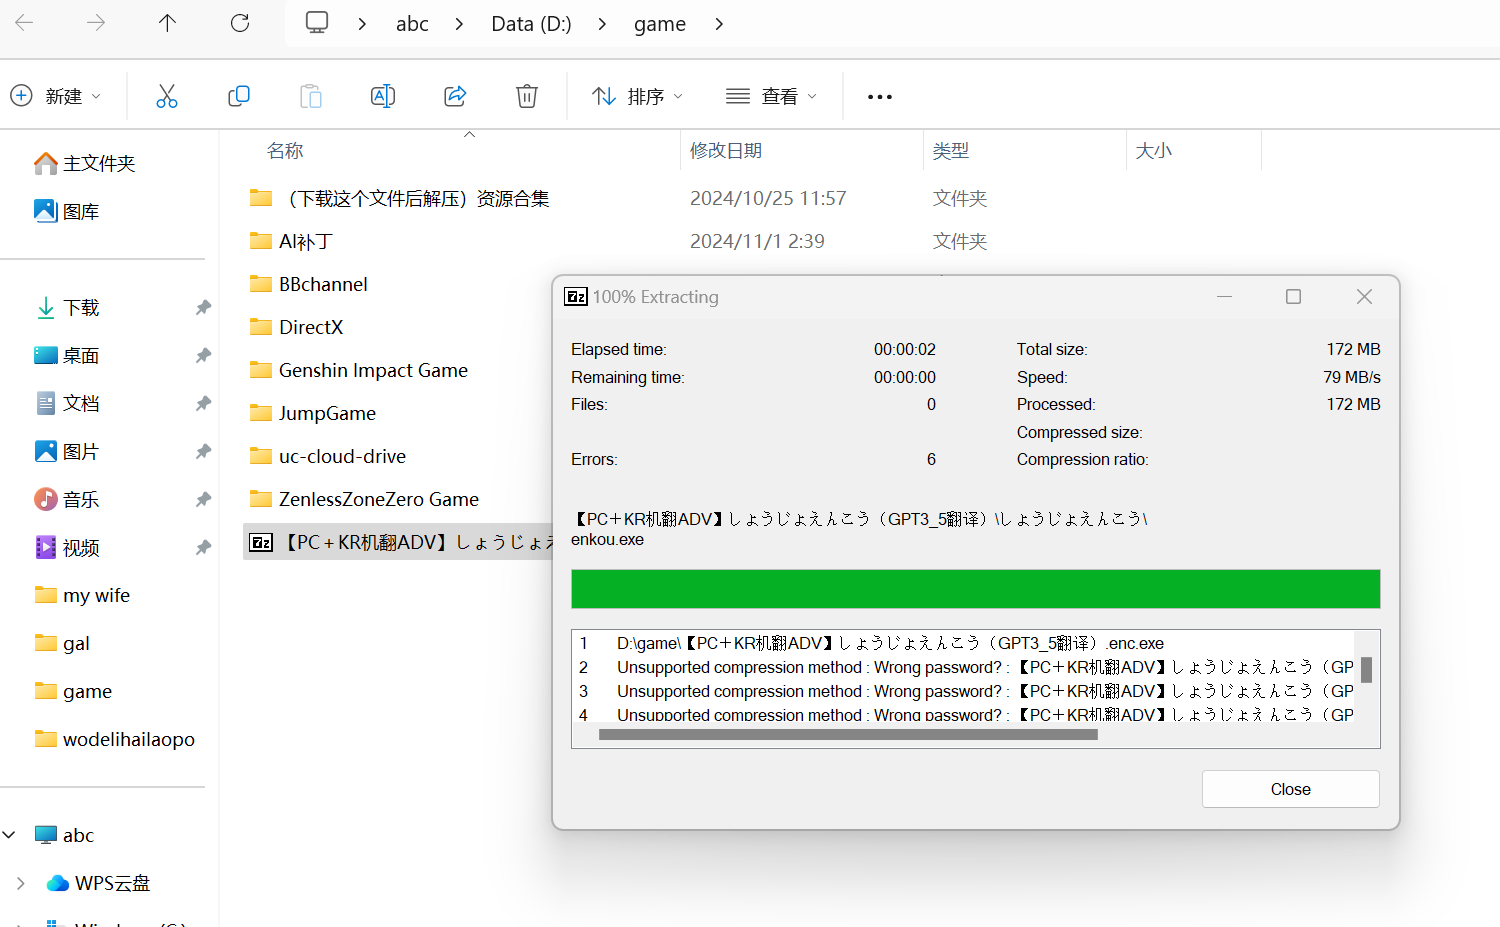Click the Rename icon in the toolbar
The image size is (1500, 927).
click(382, 95)
